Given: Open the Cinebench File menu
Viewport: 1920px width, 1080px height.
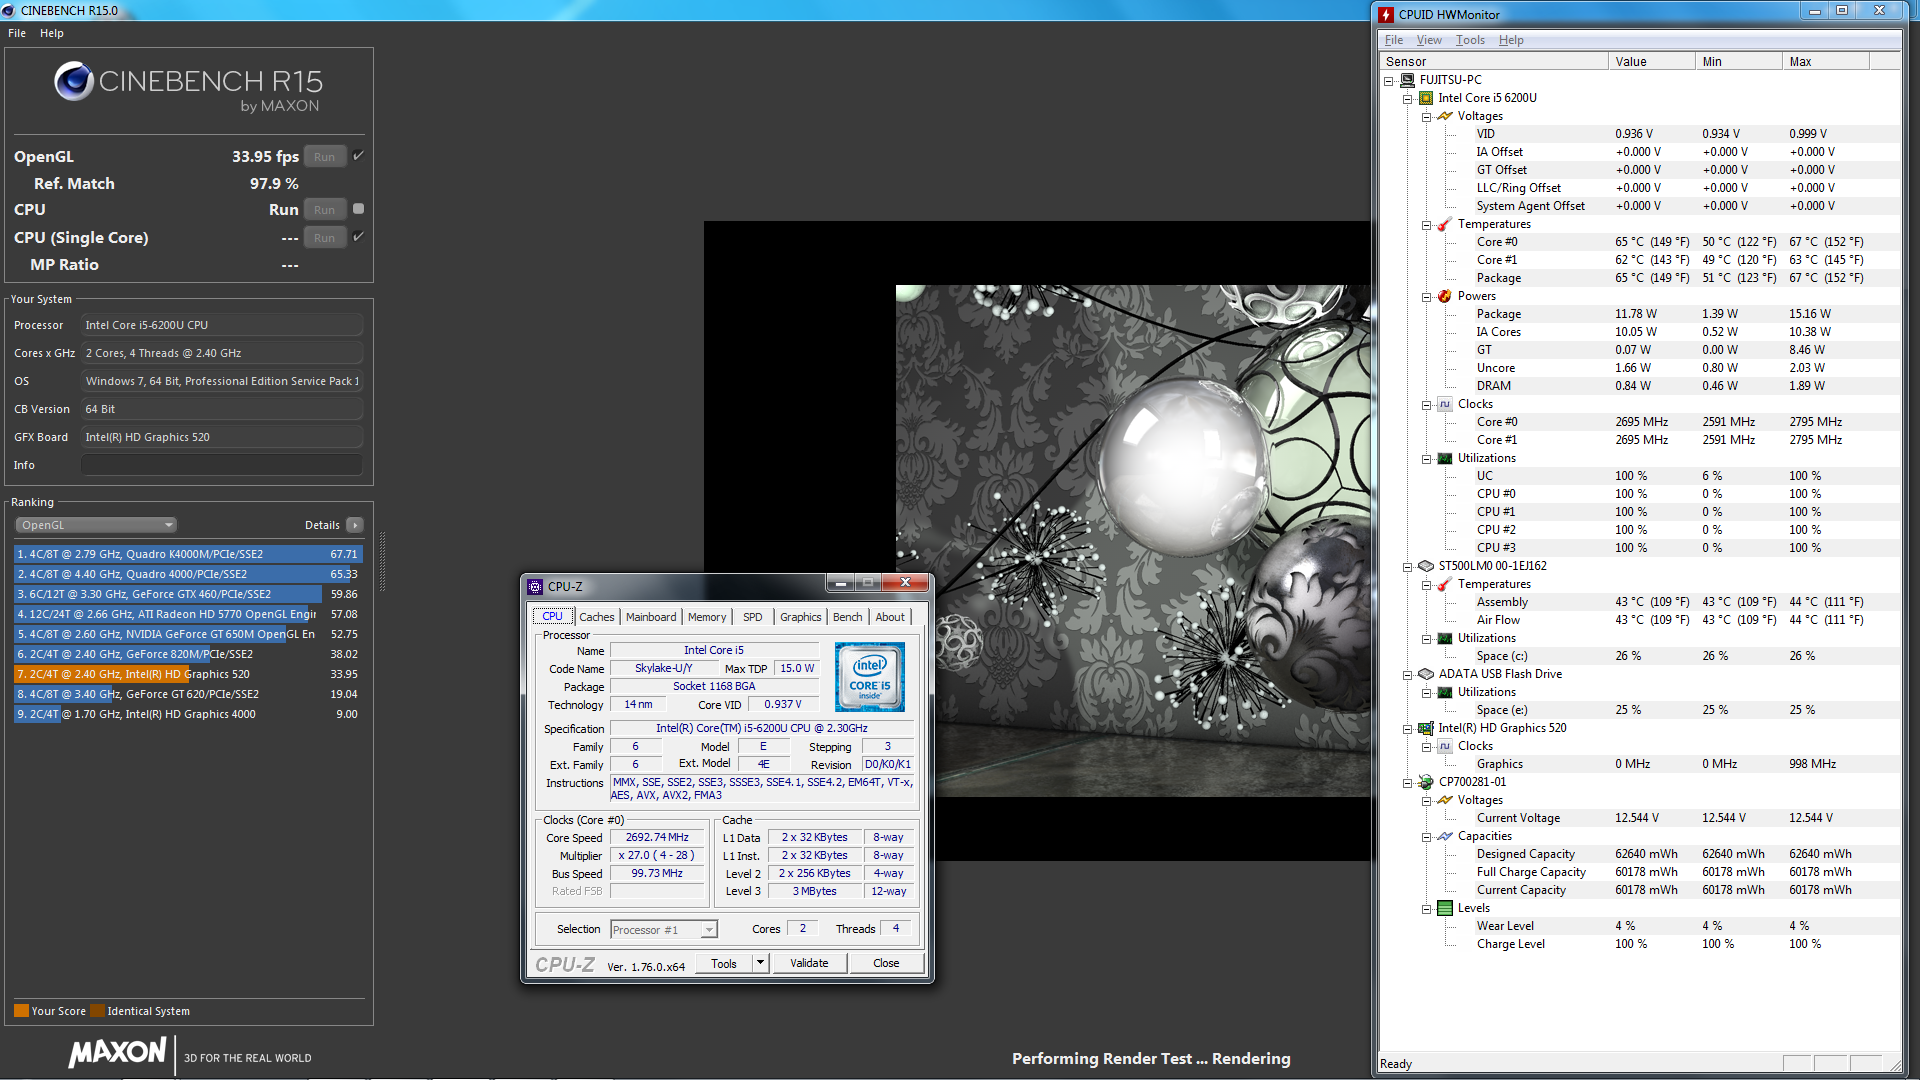Looking at the screenshot, I should (17, 33).
